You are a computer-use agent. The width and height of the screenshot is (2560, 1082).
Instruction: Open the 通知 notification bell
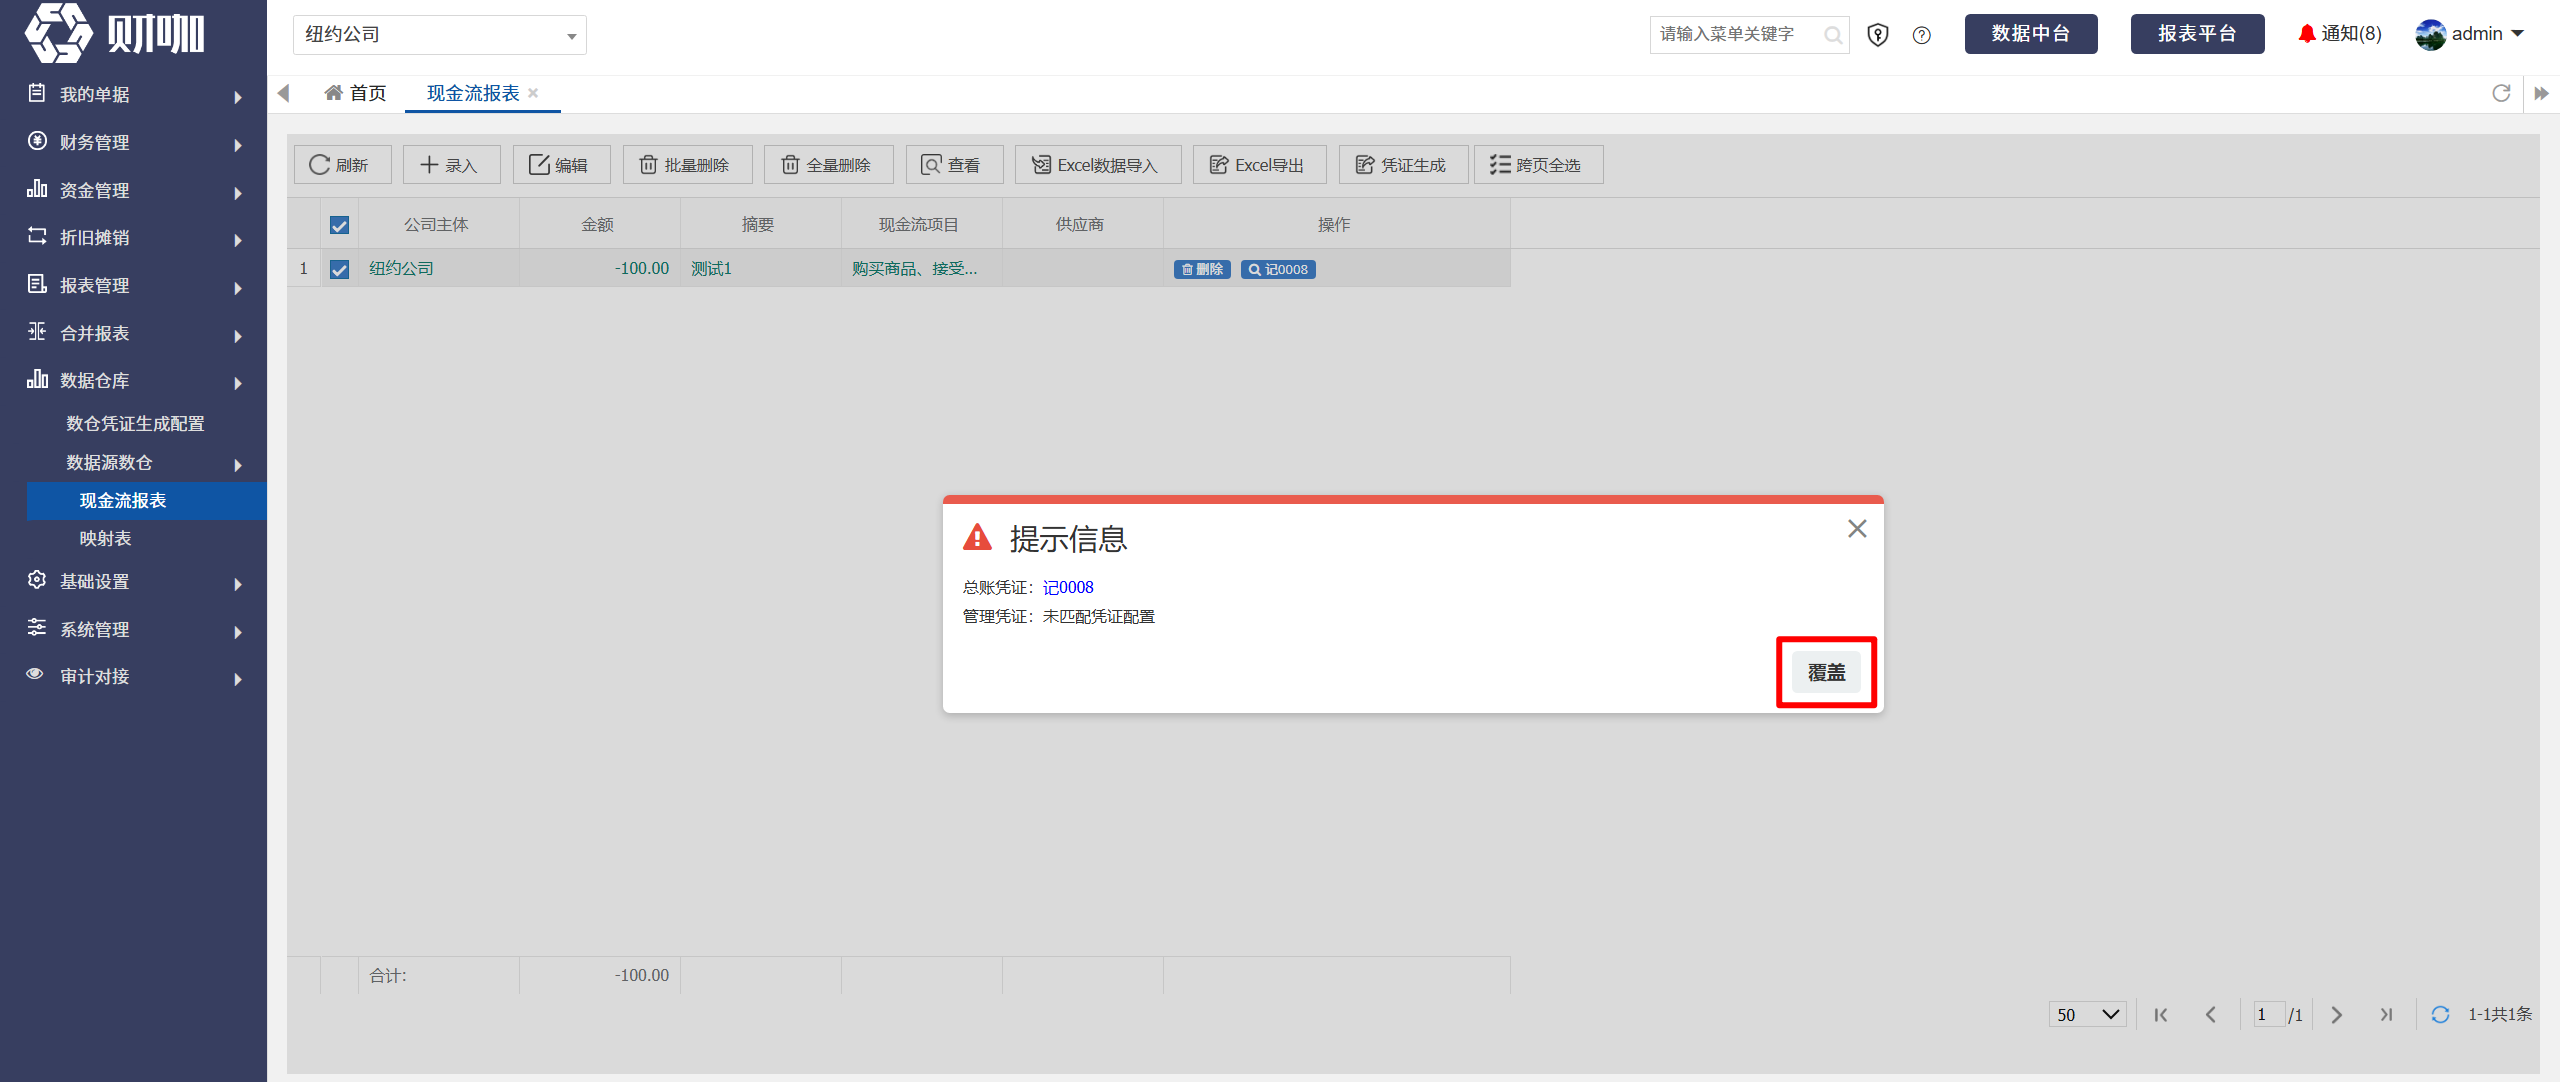coord(2339,34)
